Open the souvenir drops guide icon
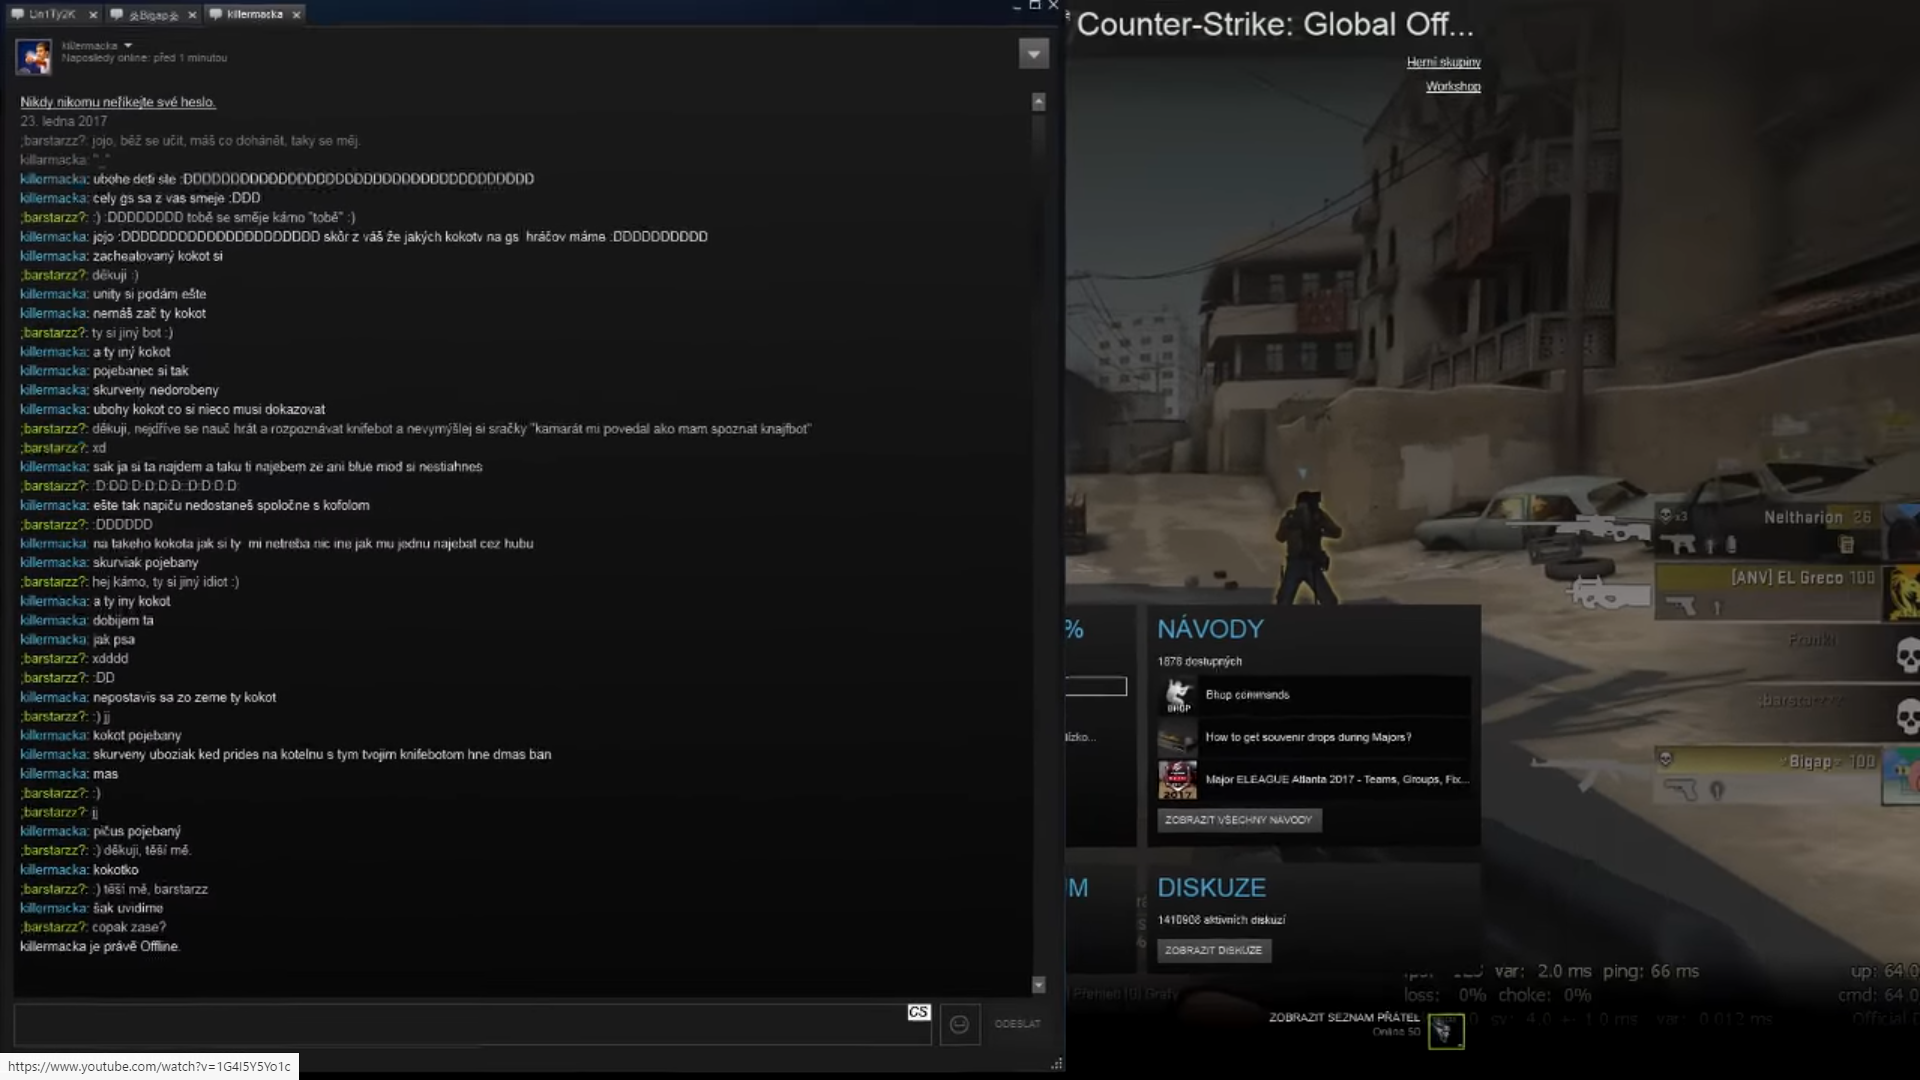 (x=1178, y=738)
